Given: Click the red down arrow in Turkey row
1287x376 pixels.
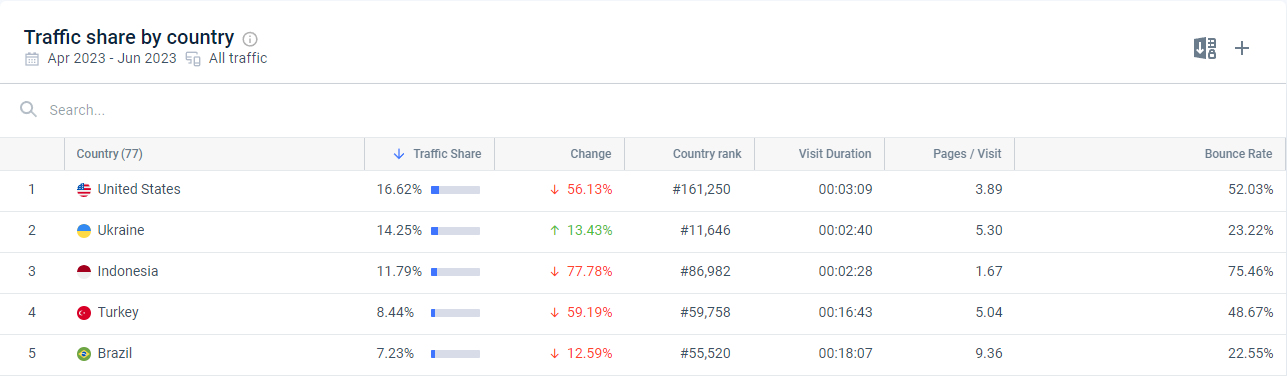Looking at the screenshot, I should coord(554,313).
